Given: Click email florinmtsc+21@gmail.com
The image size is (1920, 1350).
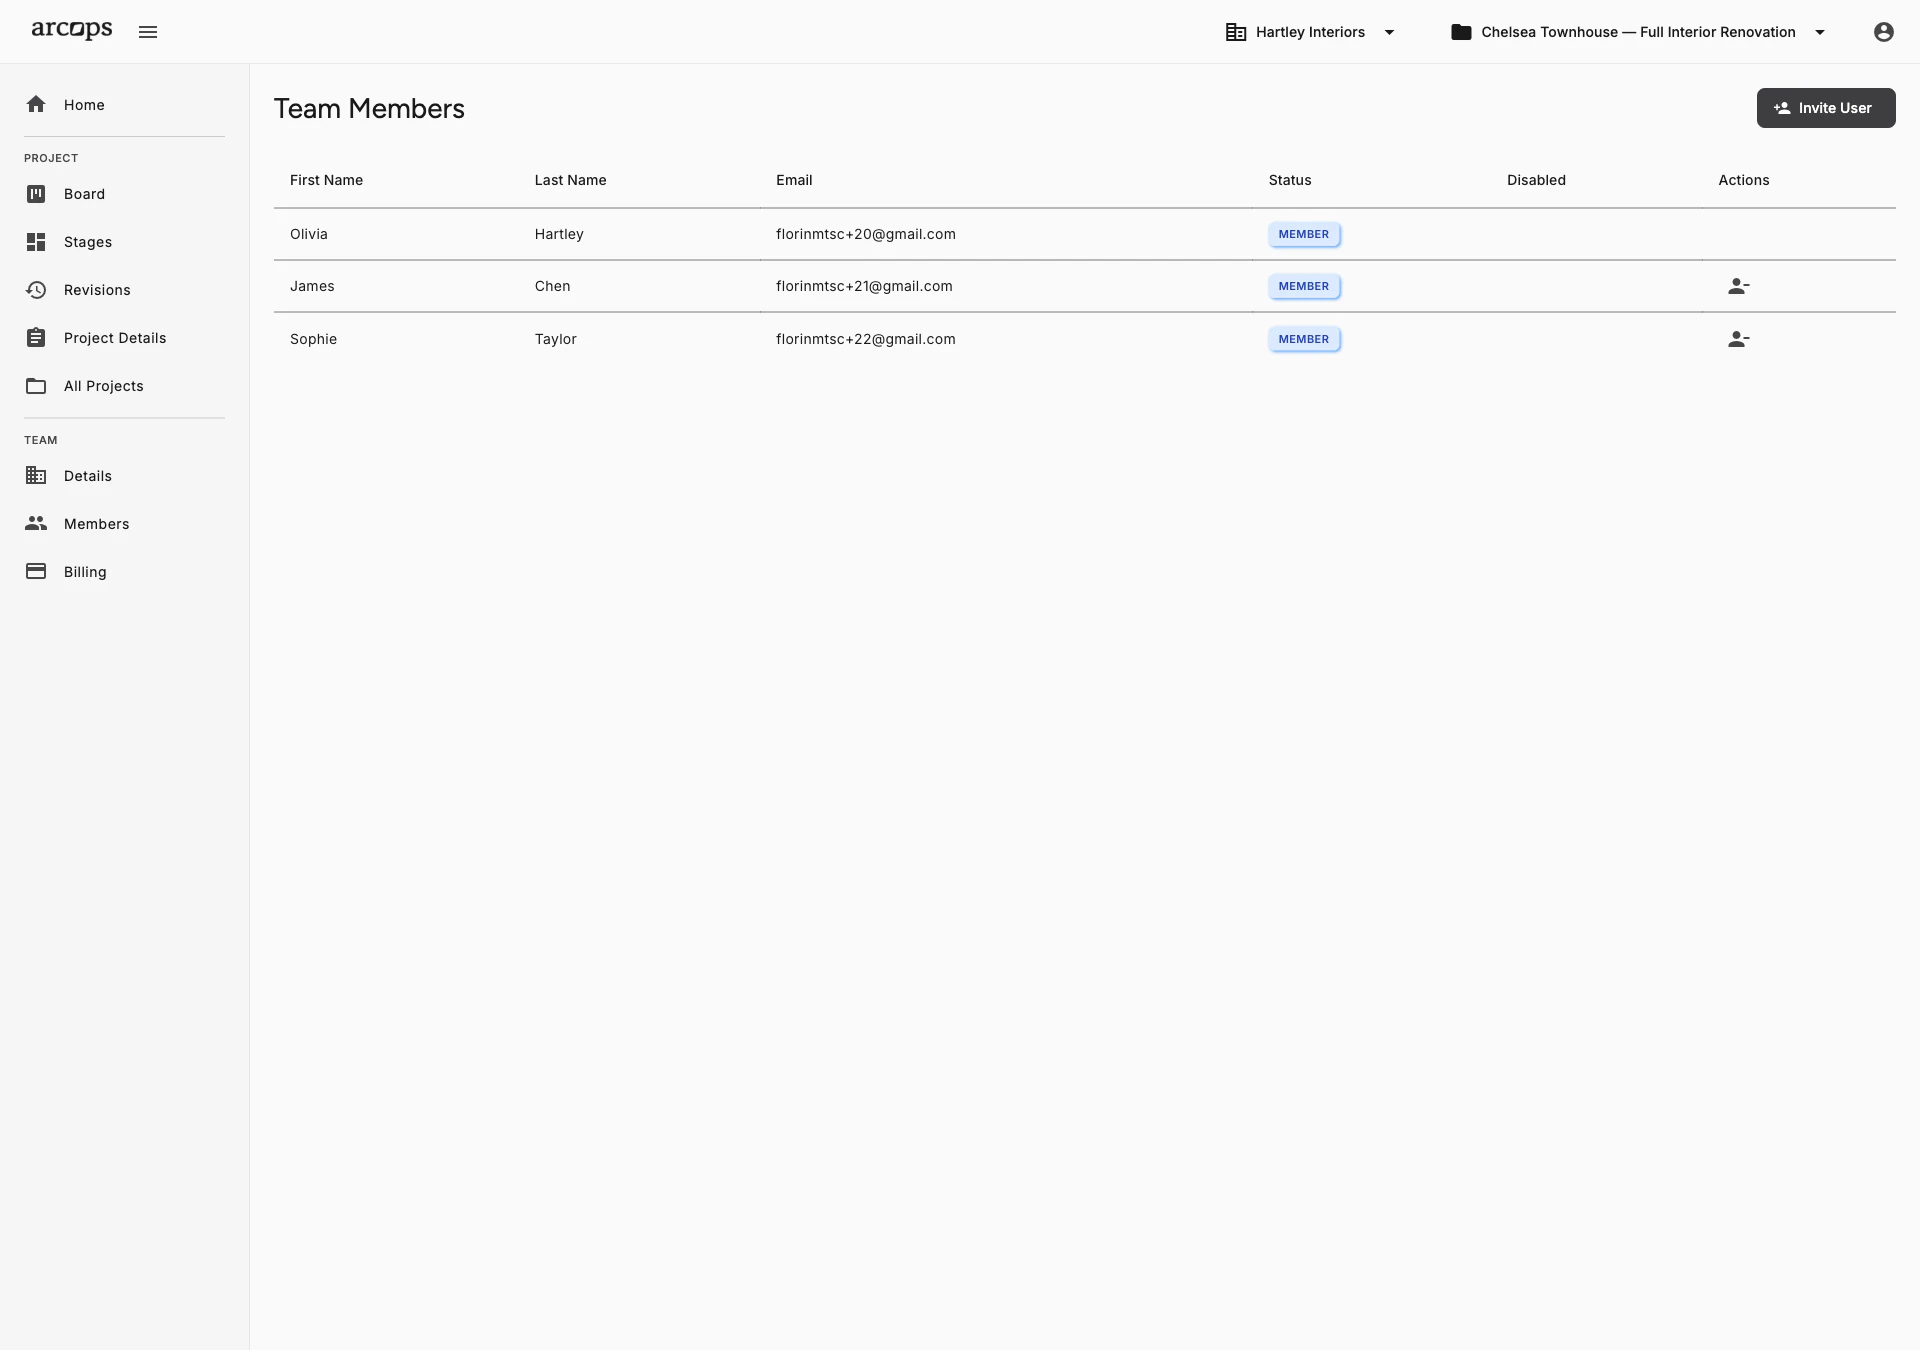Looking at the screenshot, I should pos(864,286).
